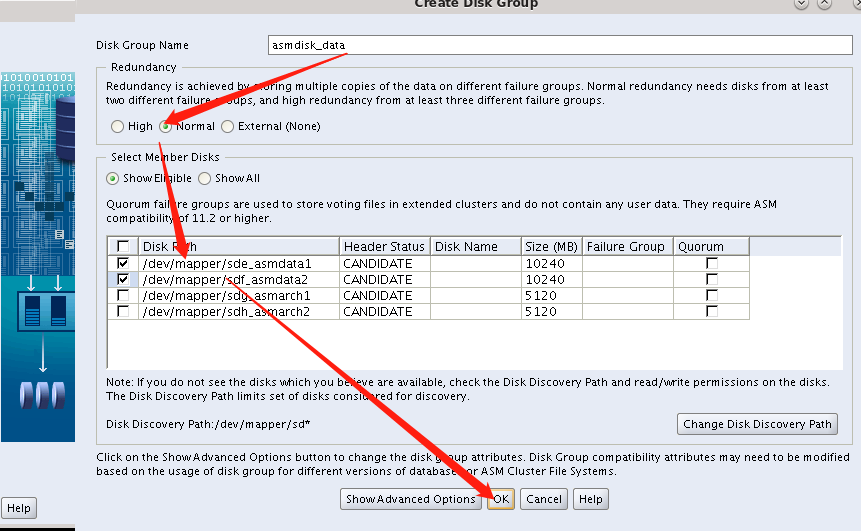Enable Quorum for sdf_asmdata2 row

coord(712,279)
